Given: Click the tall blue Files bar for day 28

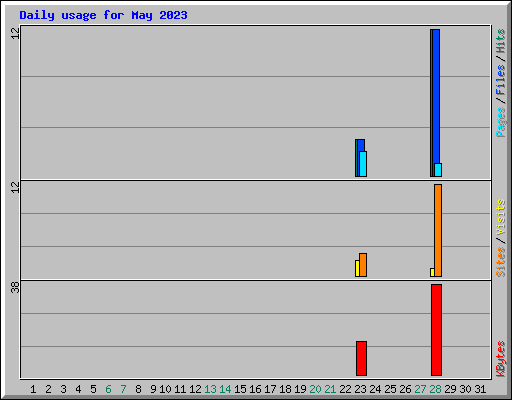Looking at the screenshot, I should pyautogui.click(x=436, y=96).
